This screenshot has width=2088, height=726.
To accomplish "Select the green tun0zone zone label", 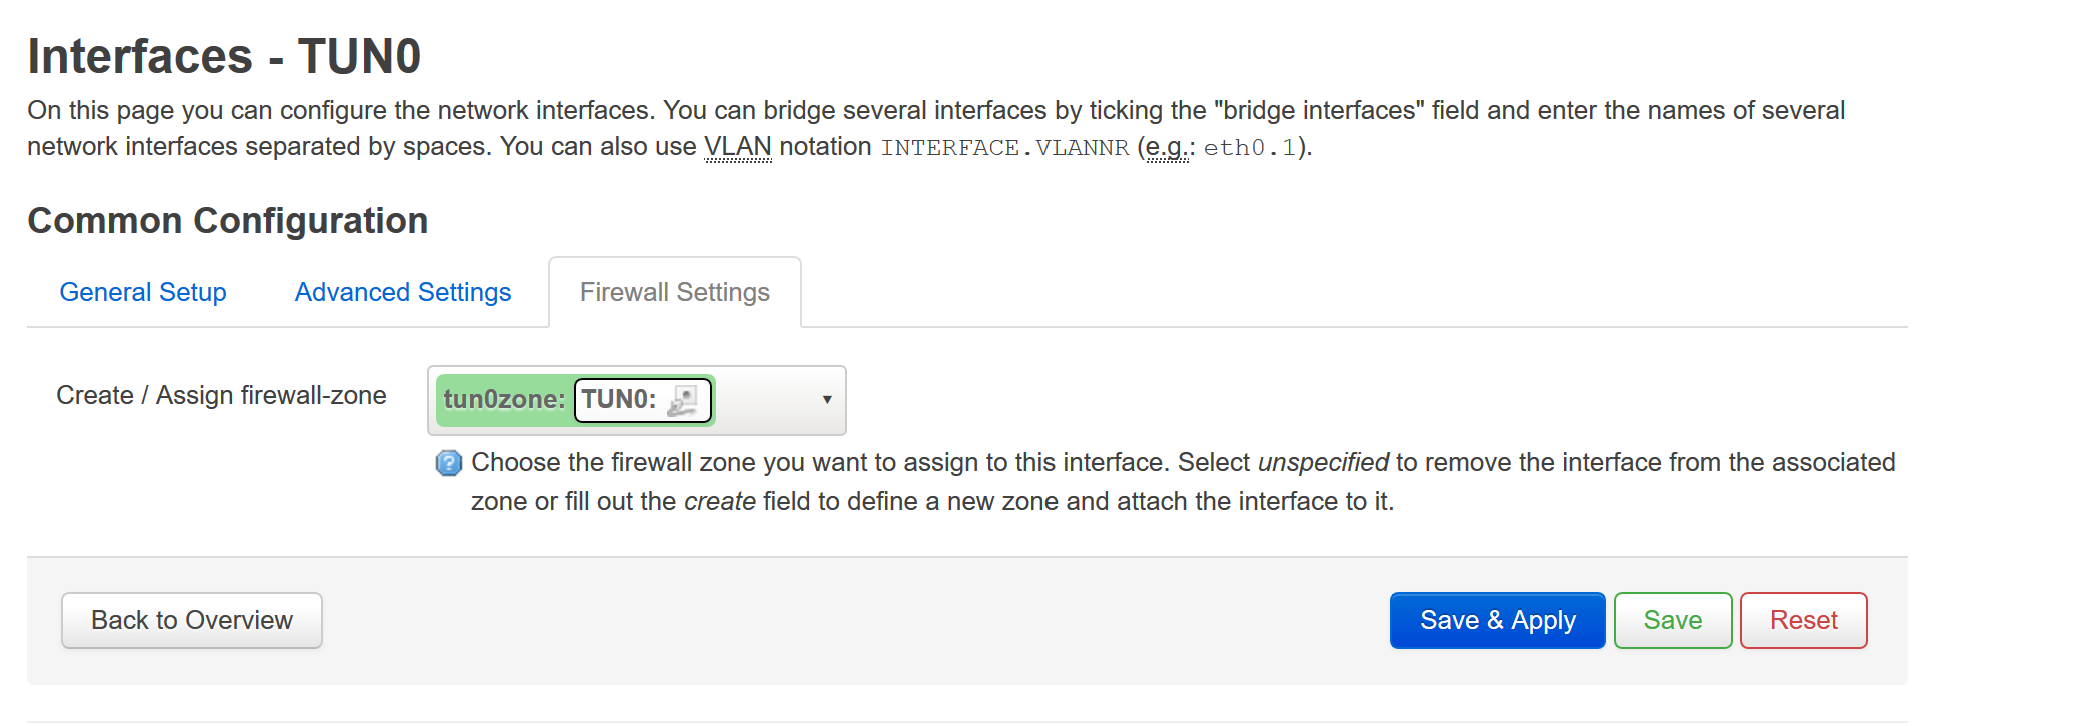I will coord(504,400).
